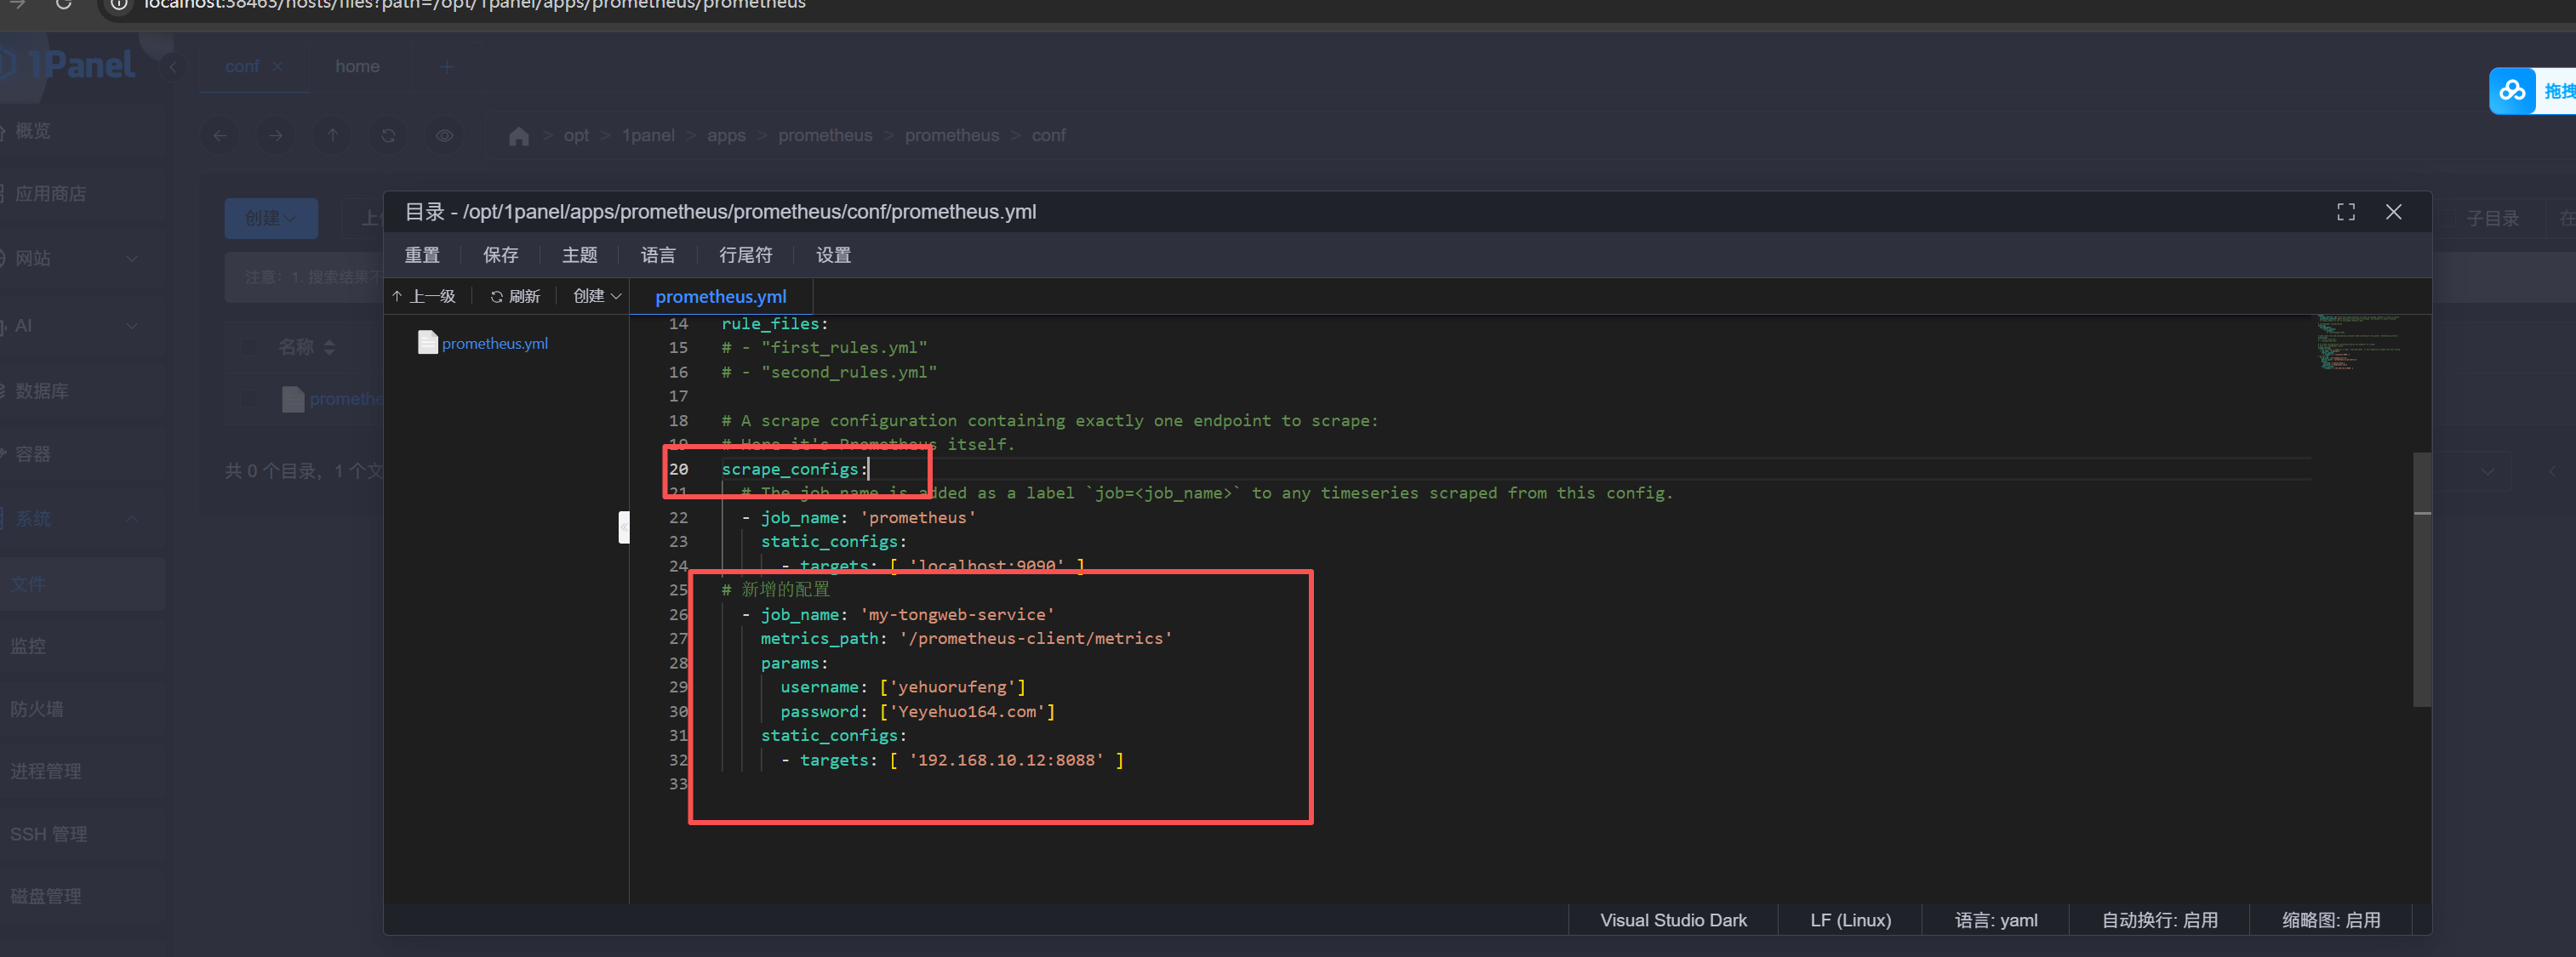The height and width of the screenshot is (957, 2576).
Task: Click Visual Studio Dark in status bar
Action: click(x=1673, y=920)
